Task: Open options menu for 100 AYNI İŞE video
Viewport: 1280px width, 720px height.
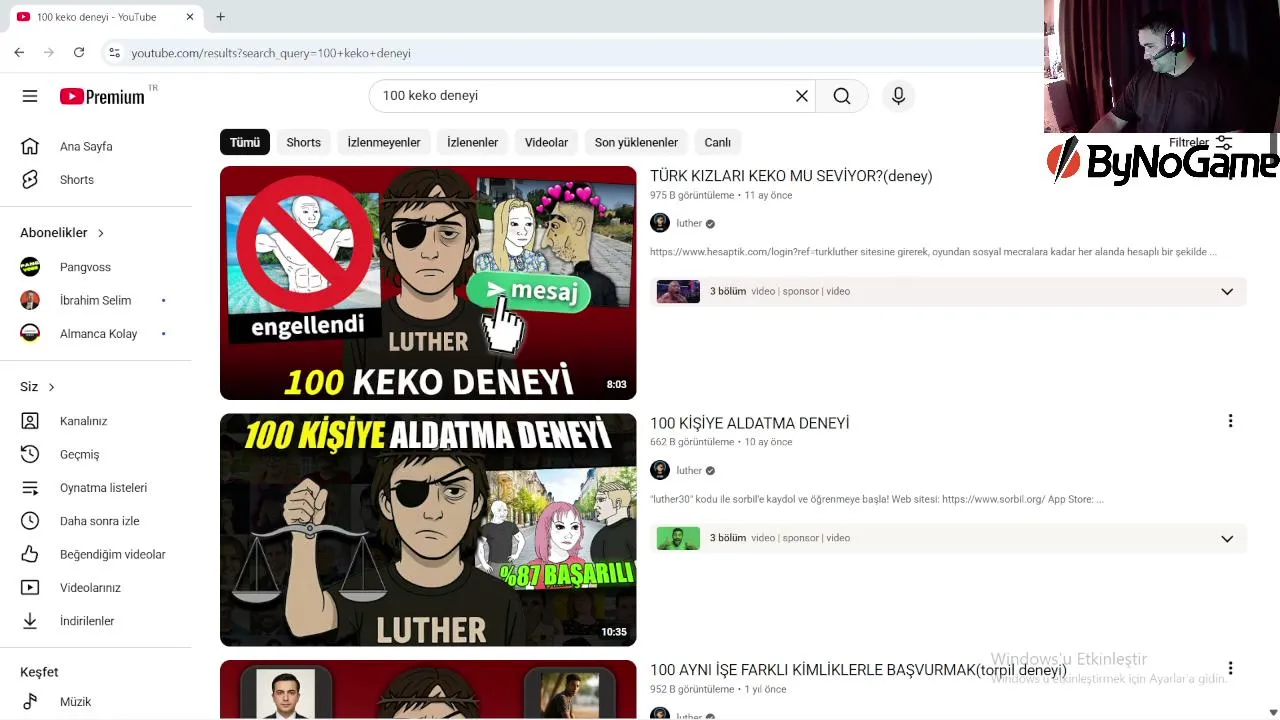Action: [x=1230, y=668]
